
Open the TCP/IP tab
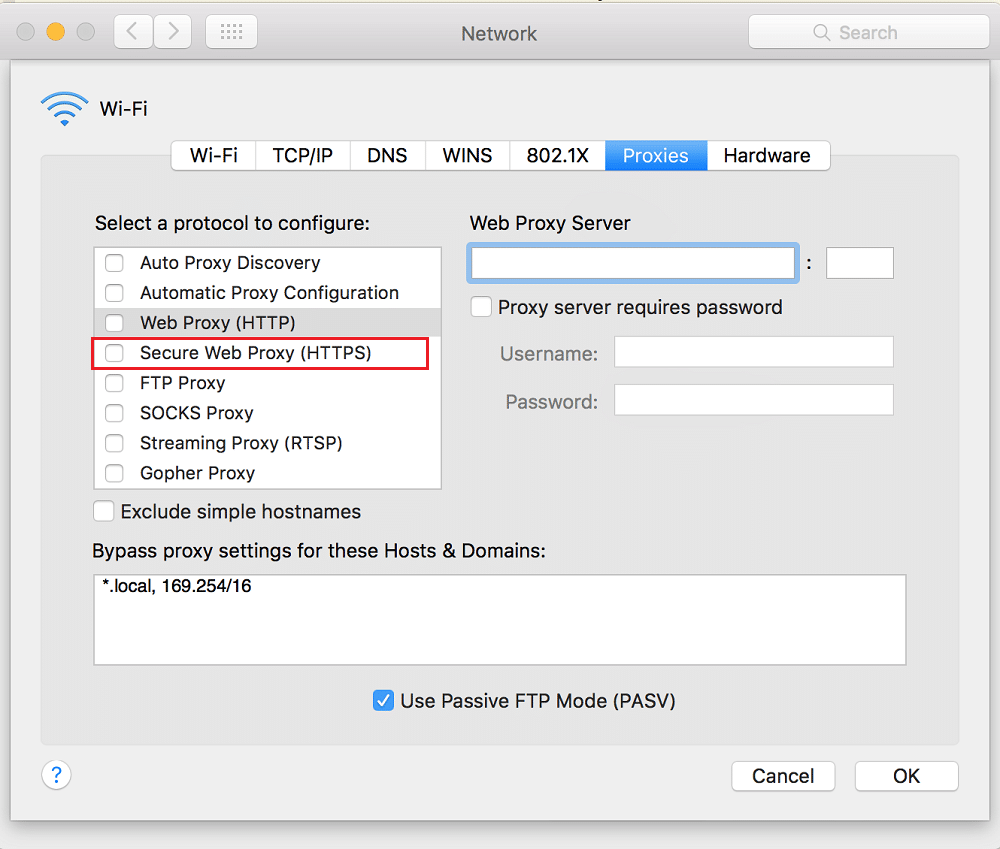pyautogui.click(x=303, y=156)
